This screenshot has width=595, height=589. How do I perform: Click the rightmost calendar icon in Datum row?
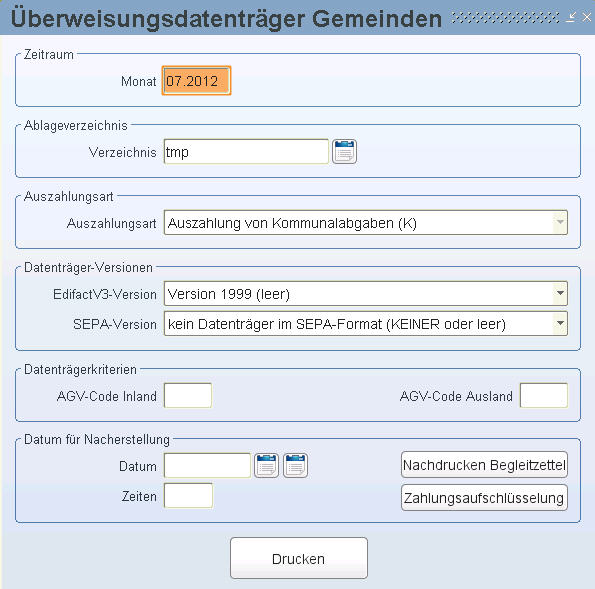tap(296, 465)
